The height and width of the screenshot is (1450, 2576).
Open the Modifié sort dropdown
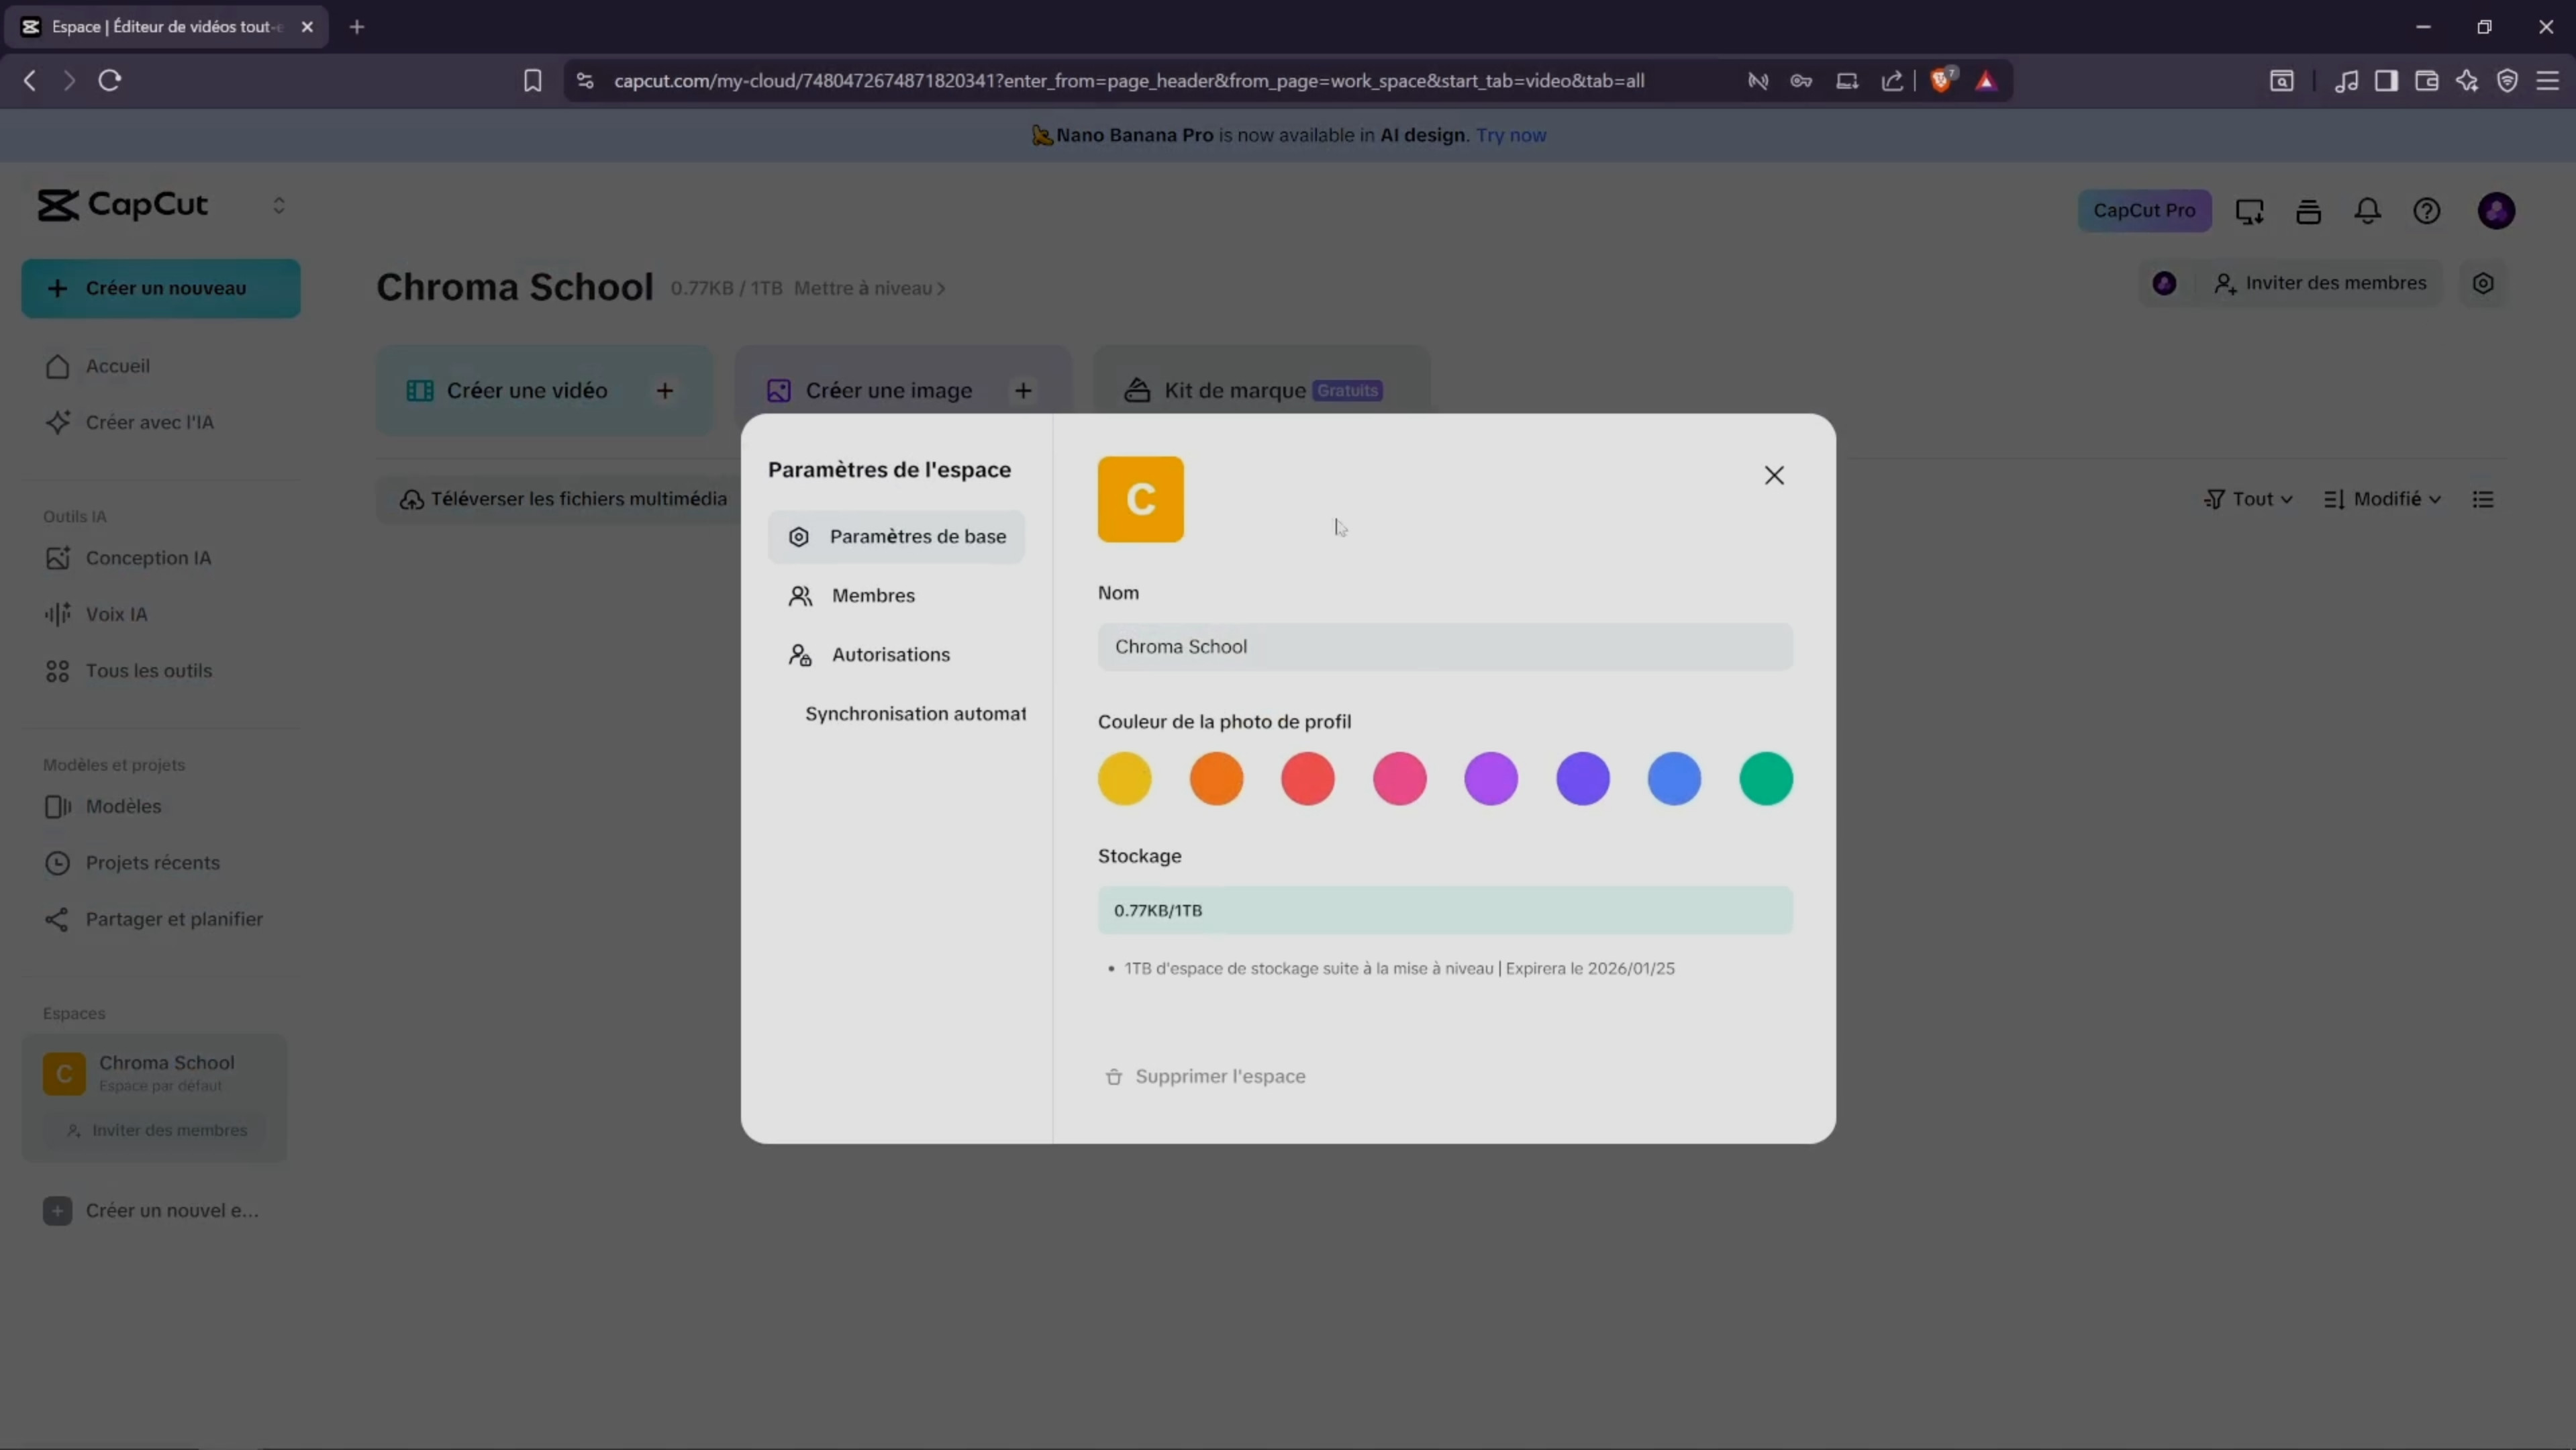[2382, 499]
